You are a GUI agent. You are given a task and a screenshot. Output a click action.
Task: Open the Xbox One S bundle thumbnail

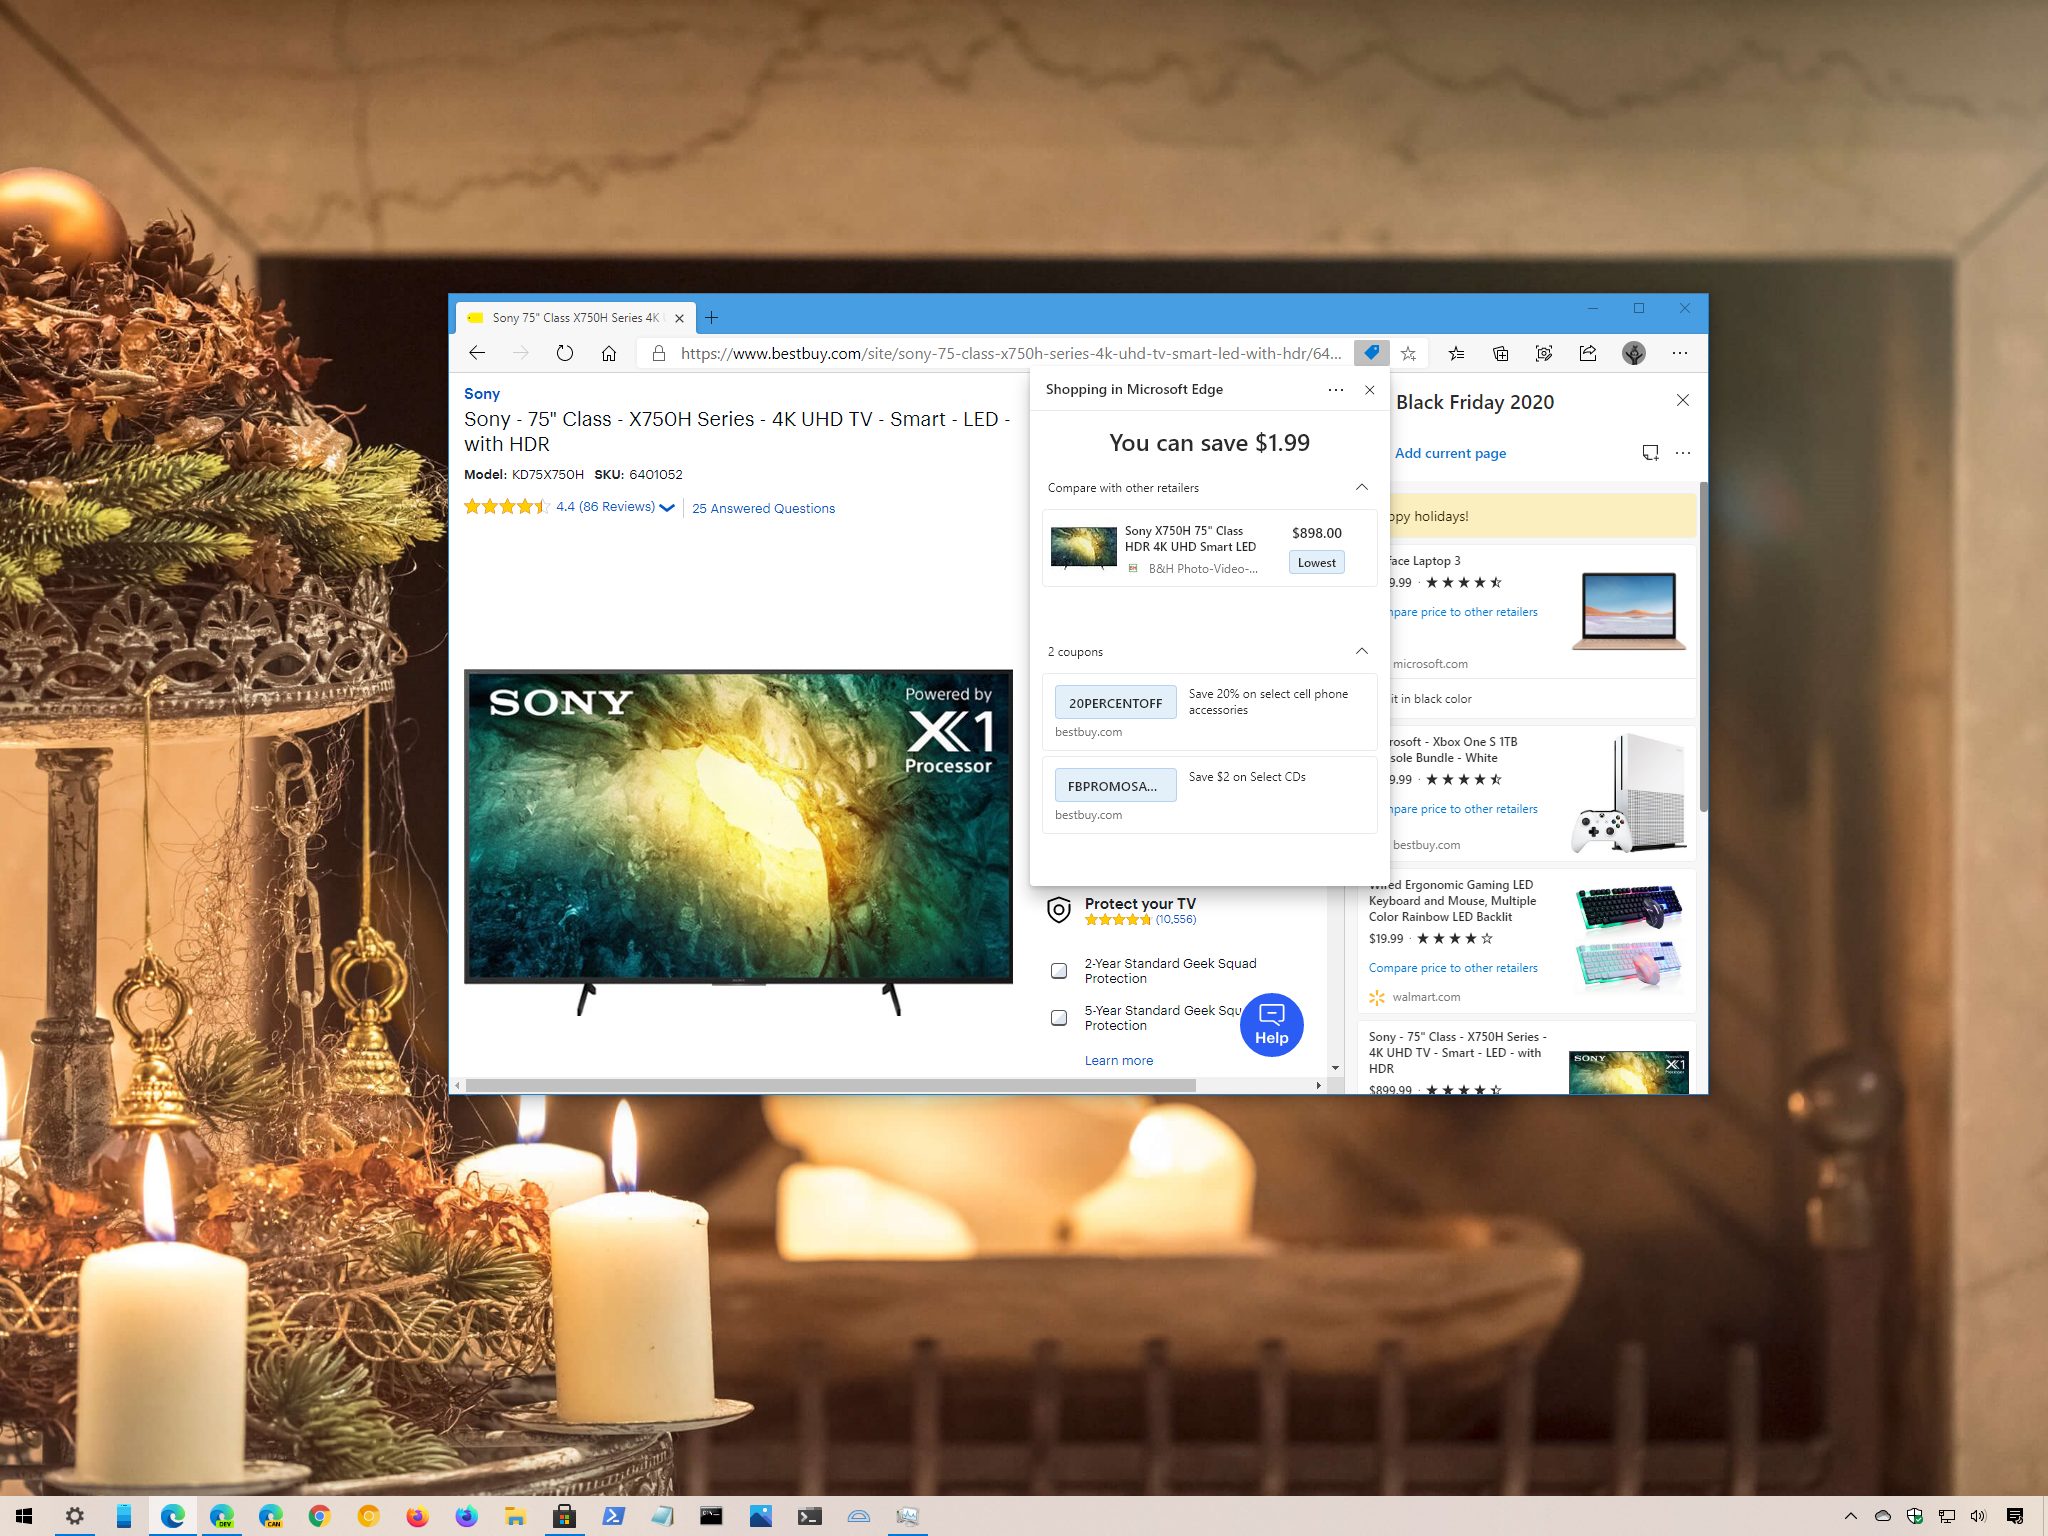(1628, 793)
